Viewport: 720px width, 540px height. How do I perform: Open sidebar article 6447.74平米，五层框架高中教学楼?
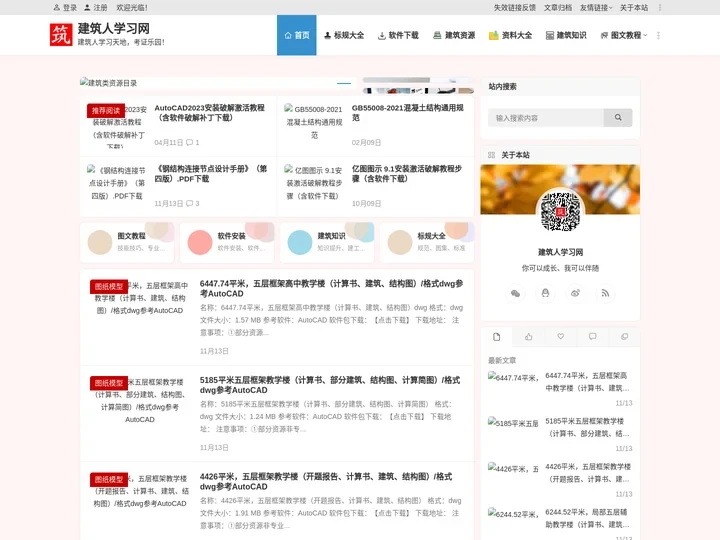pos(586,382)
